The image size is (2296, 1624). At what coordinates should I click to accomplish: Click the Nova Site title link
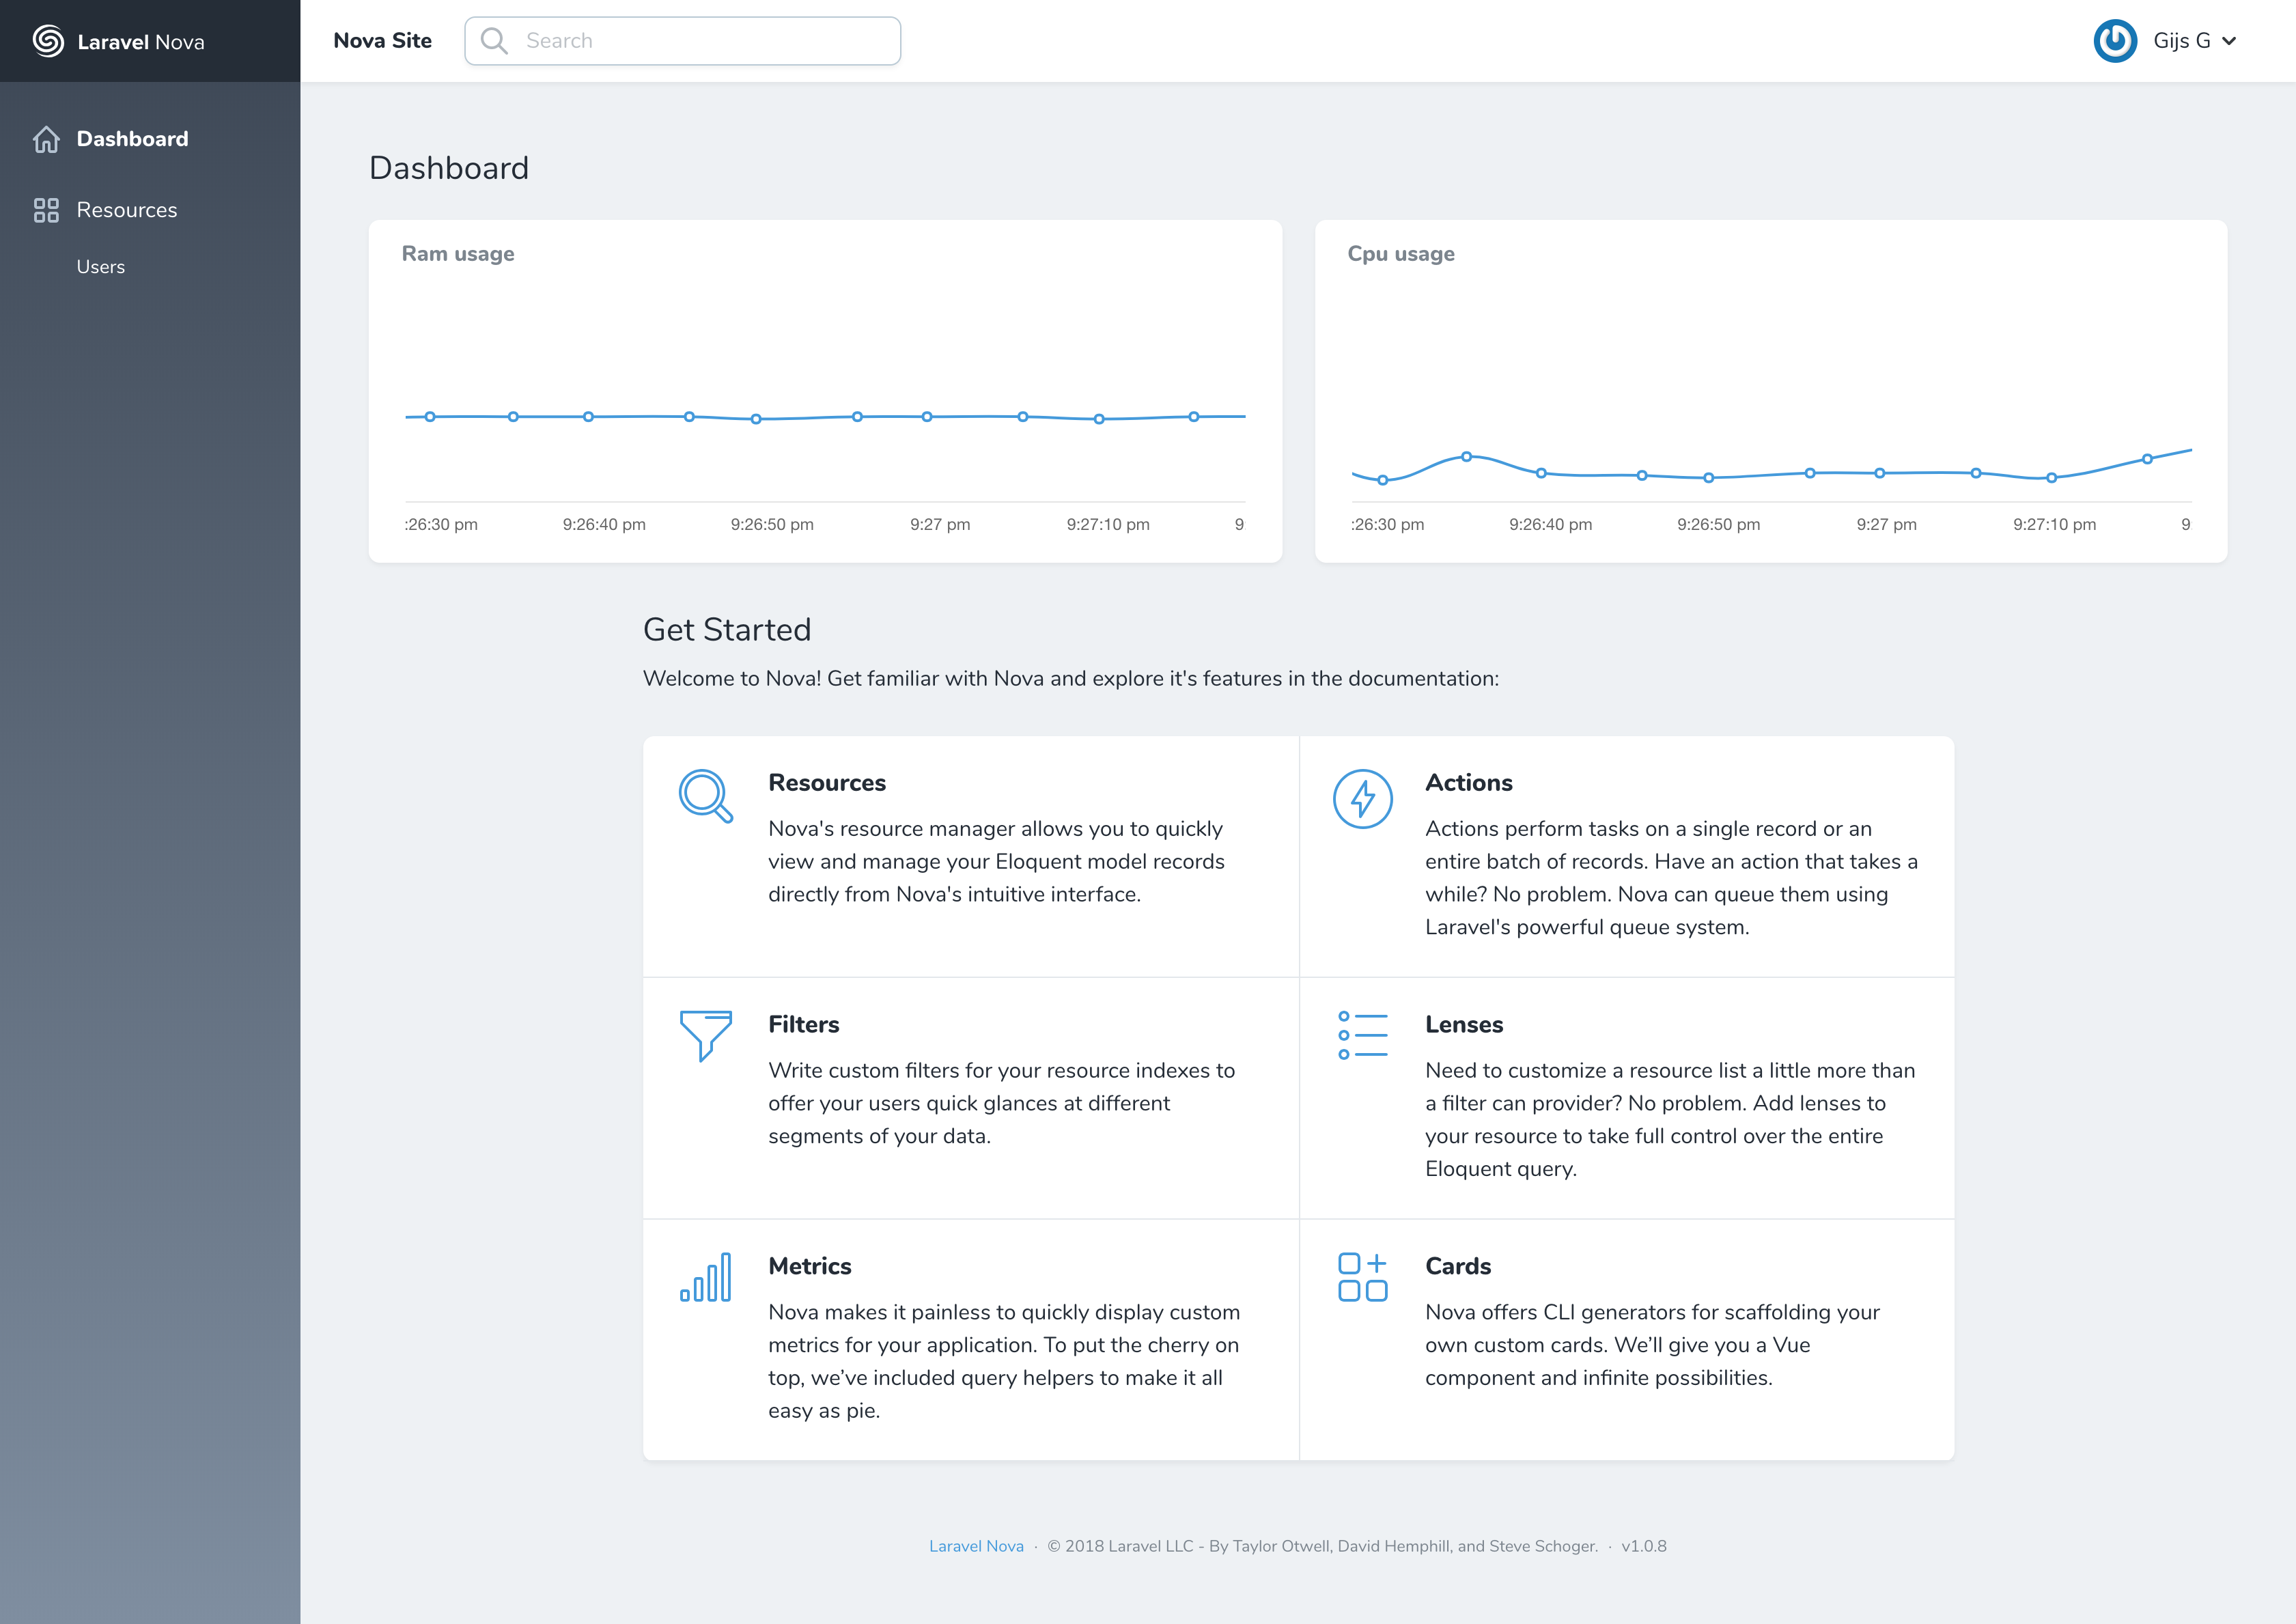[x=382, y=41]
